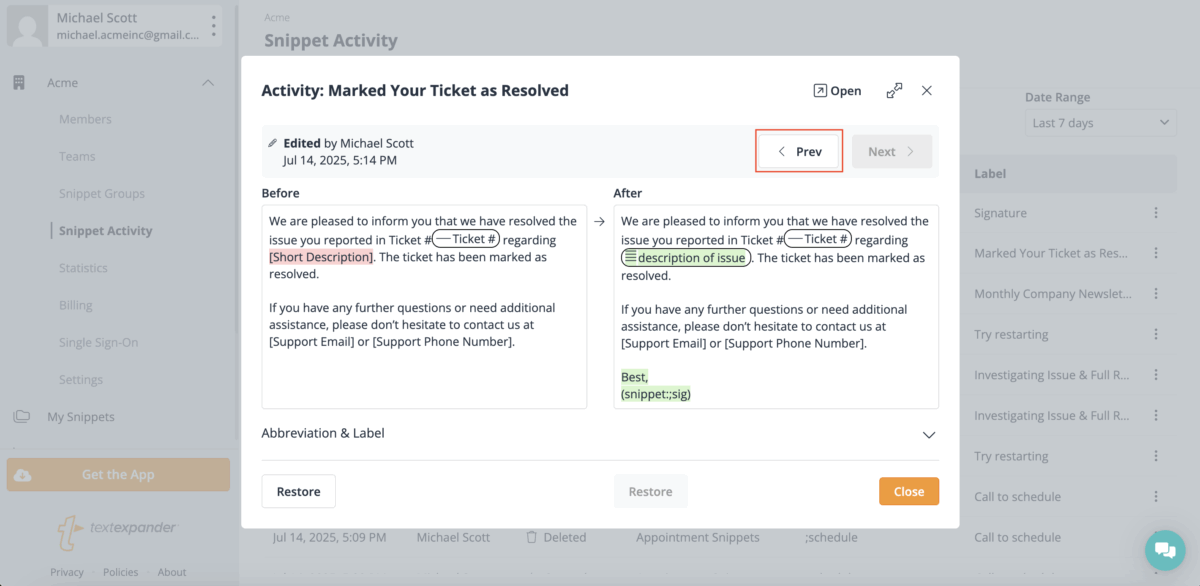The width and height of the screenshot is (1200, 586).
Task: Click the orange Close button
Action: click(909, 492)
